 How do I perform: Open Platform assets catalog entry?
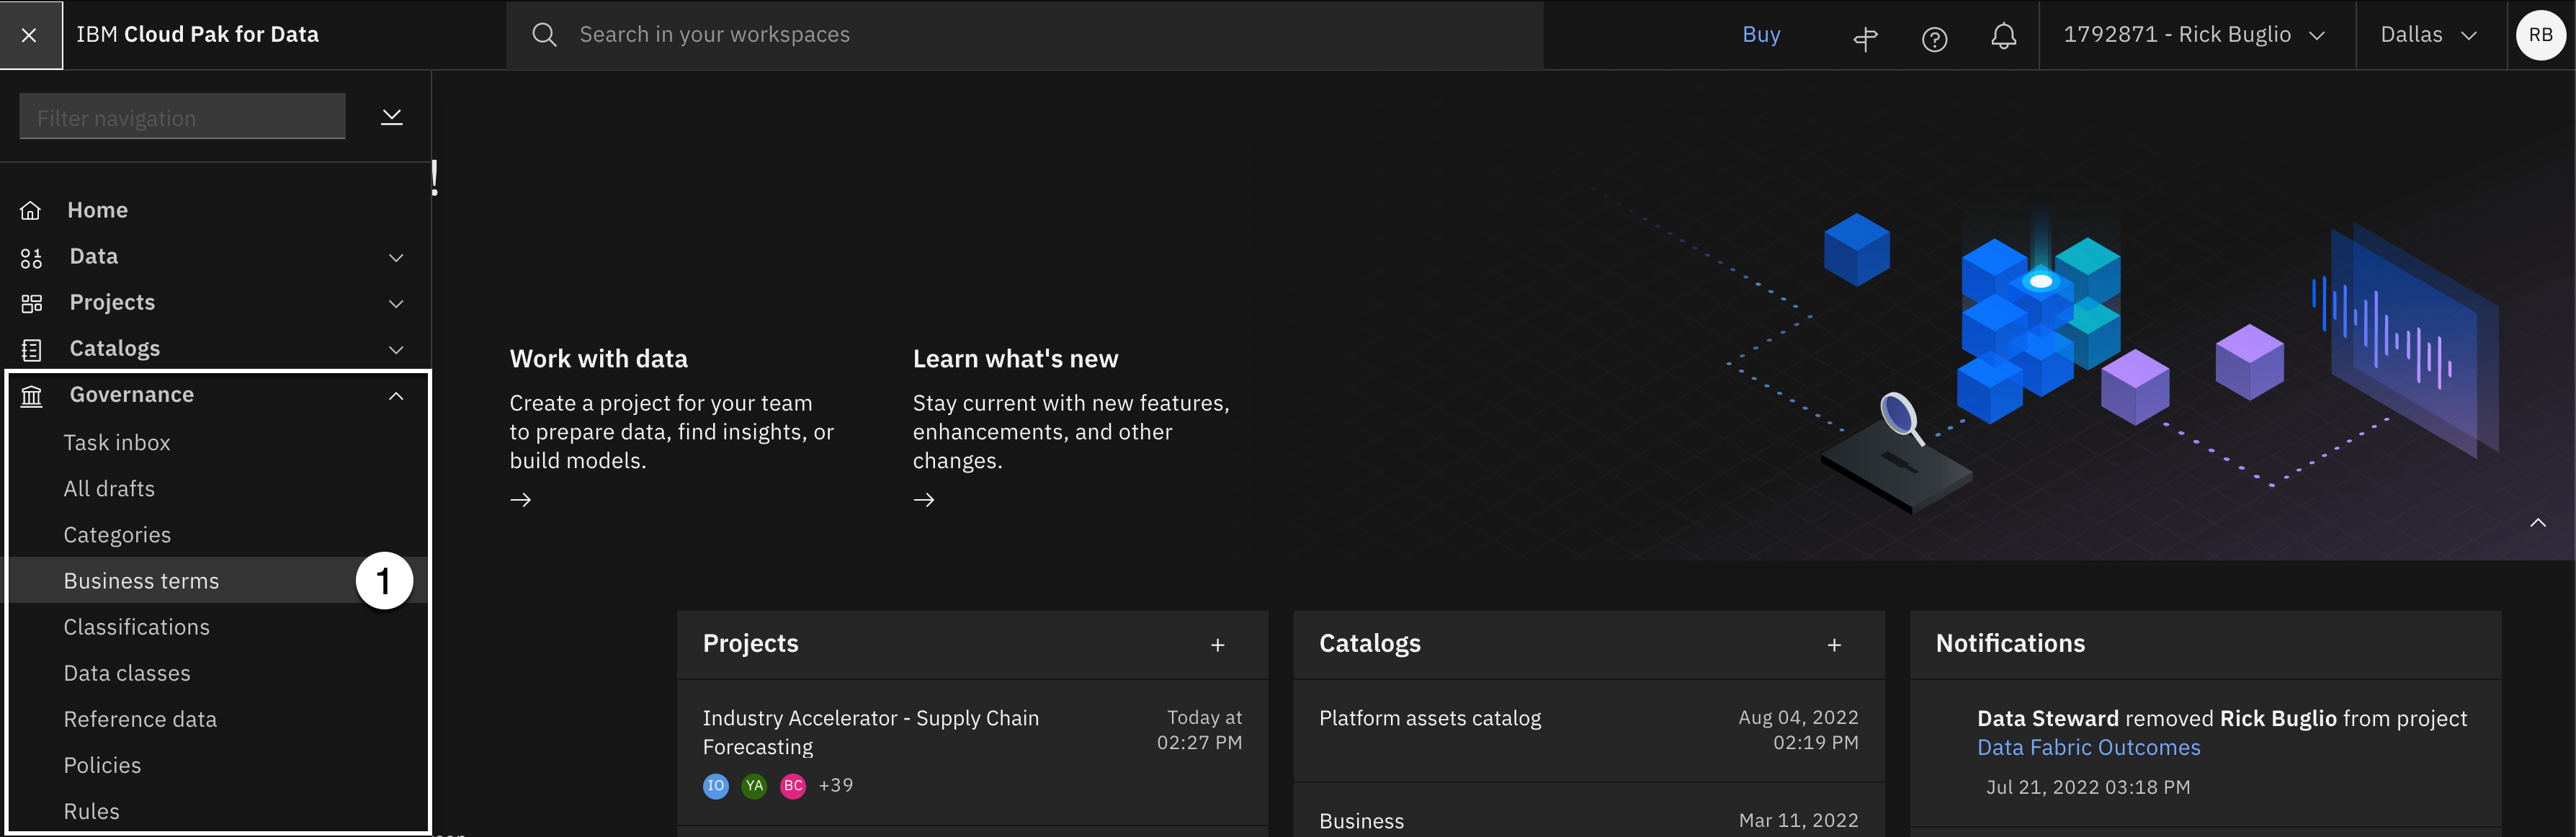pyautogui.click(x=1429, y=718)
